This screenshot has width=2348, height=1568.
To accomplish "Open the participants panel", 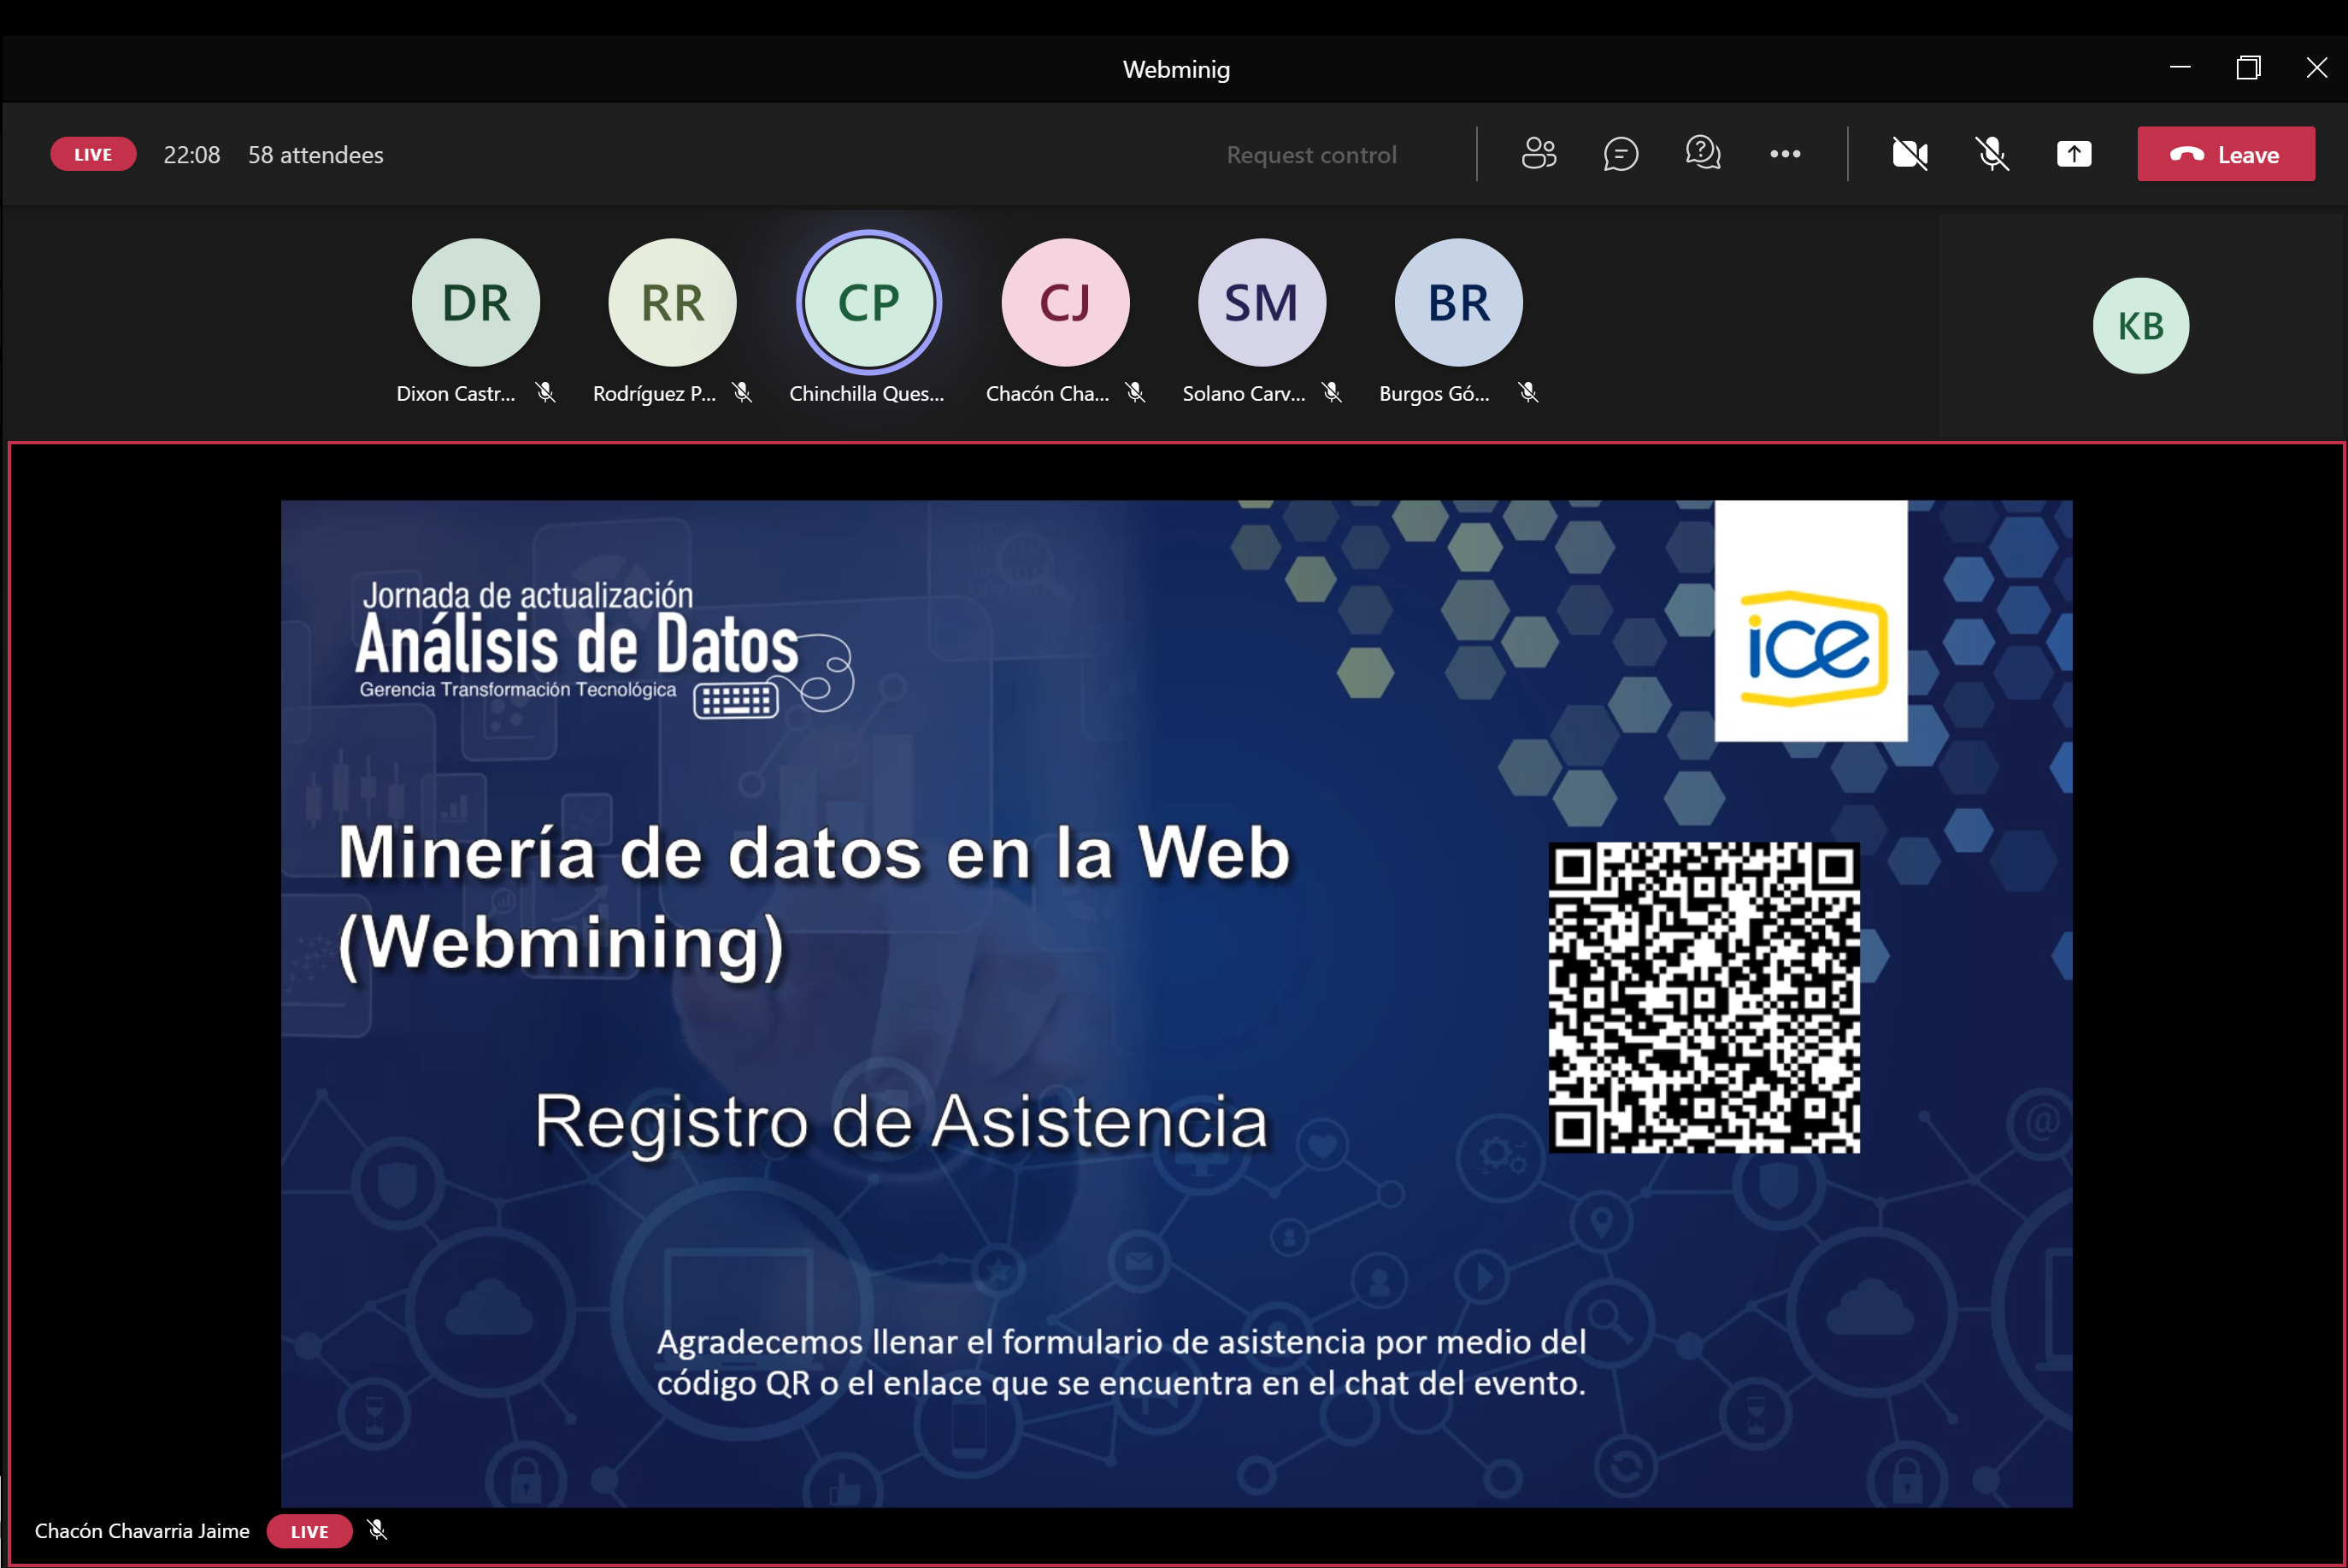I will pos(1538,154).
